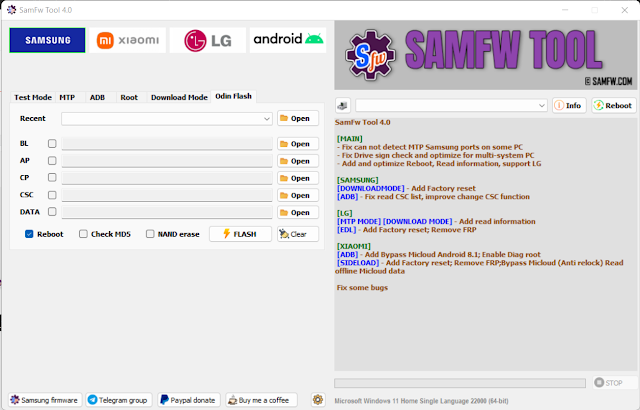Click the device manager icon beside port dropdown
Viewport: 640px width, 410px height.
[343, 106]
